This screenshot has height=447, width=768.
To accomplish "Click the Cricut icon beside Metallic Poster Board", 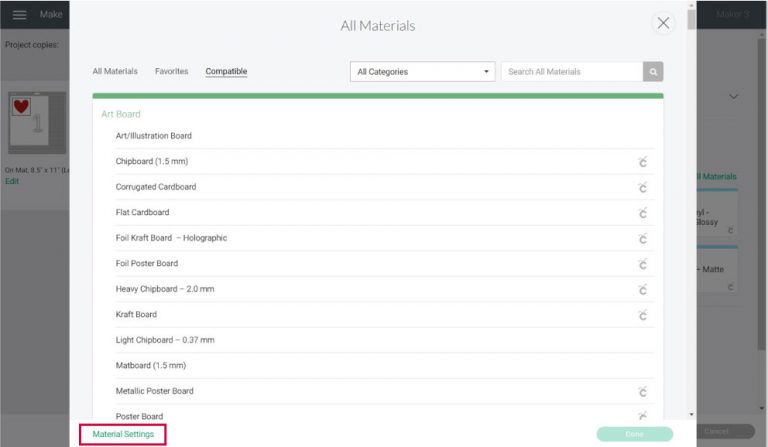I will click(x=643, y=392).
